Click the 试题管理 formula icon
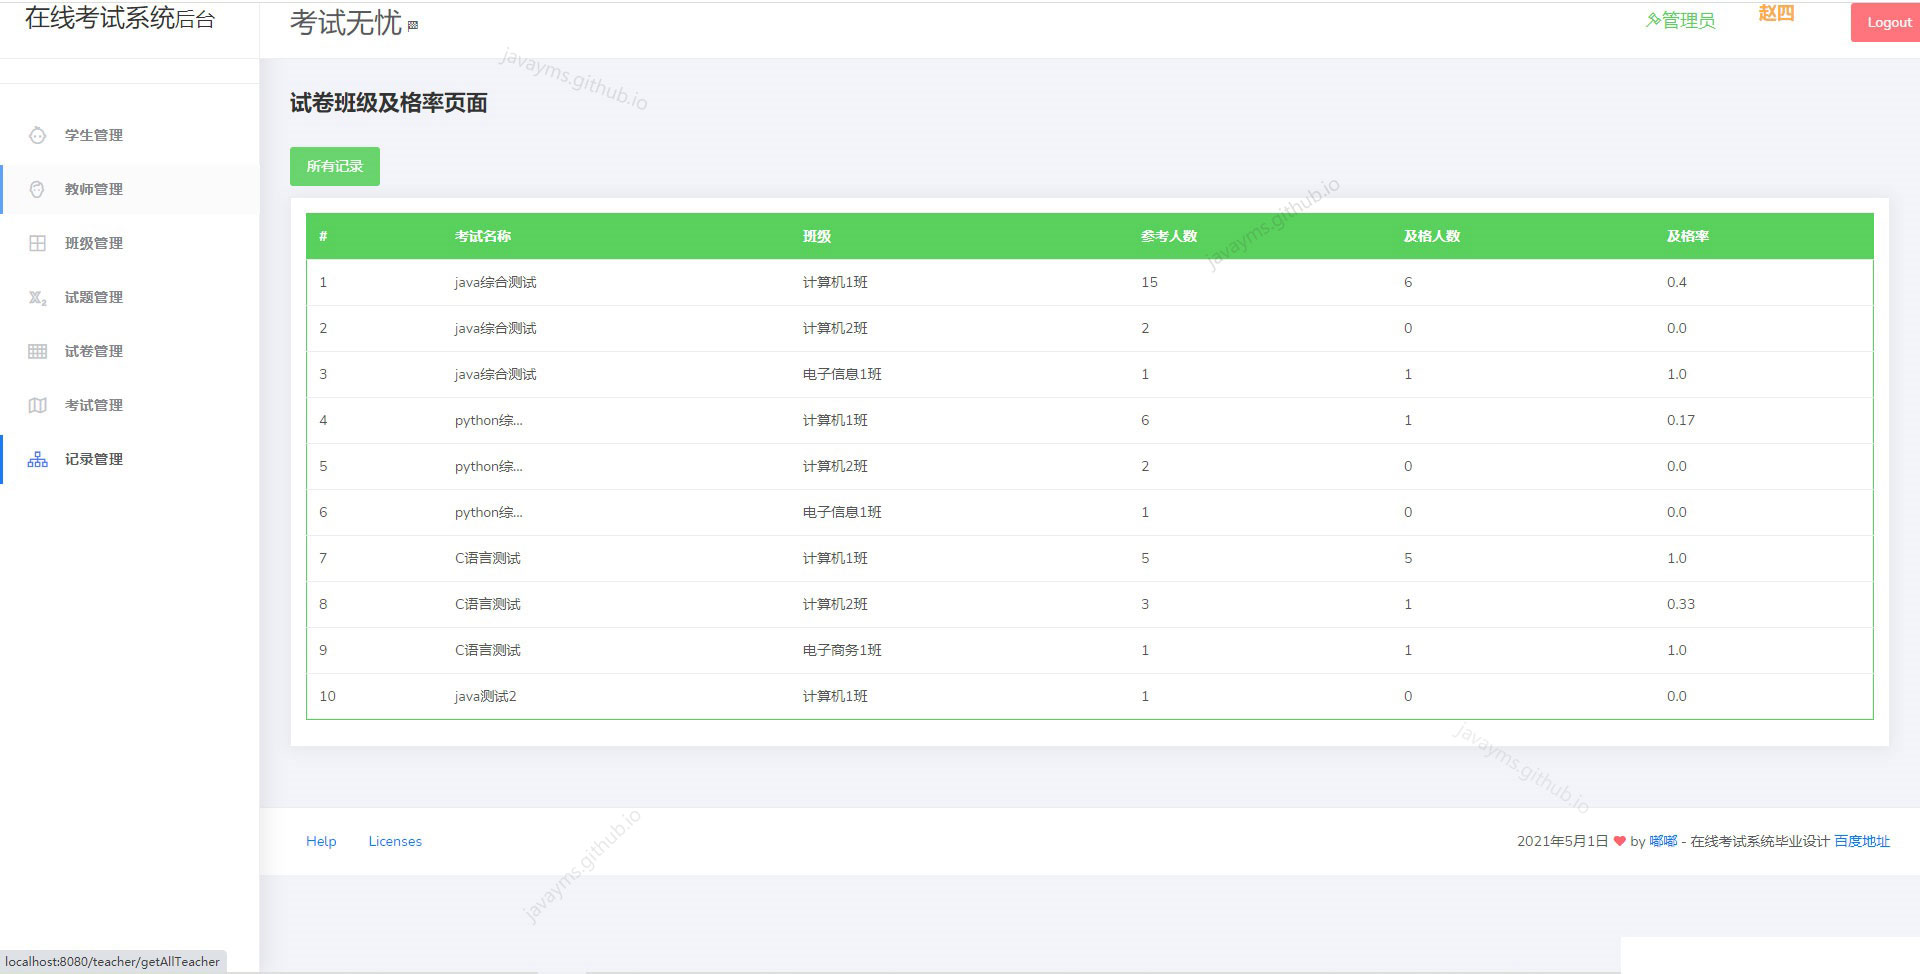The image size is (1920, 974). (38, 297)
